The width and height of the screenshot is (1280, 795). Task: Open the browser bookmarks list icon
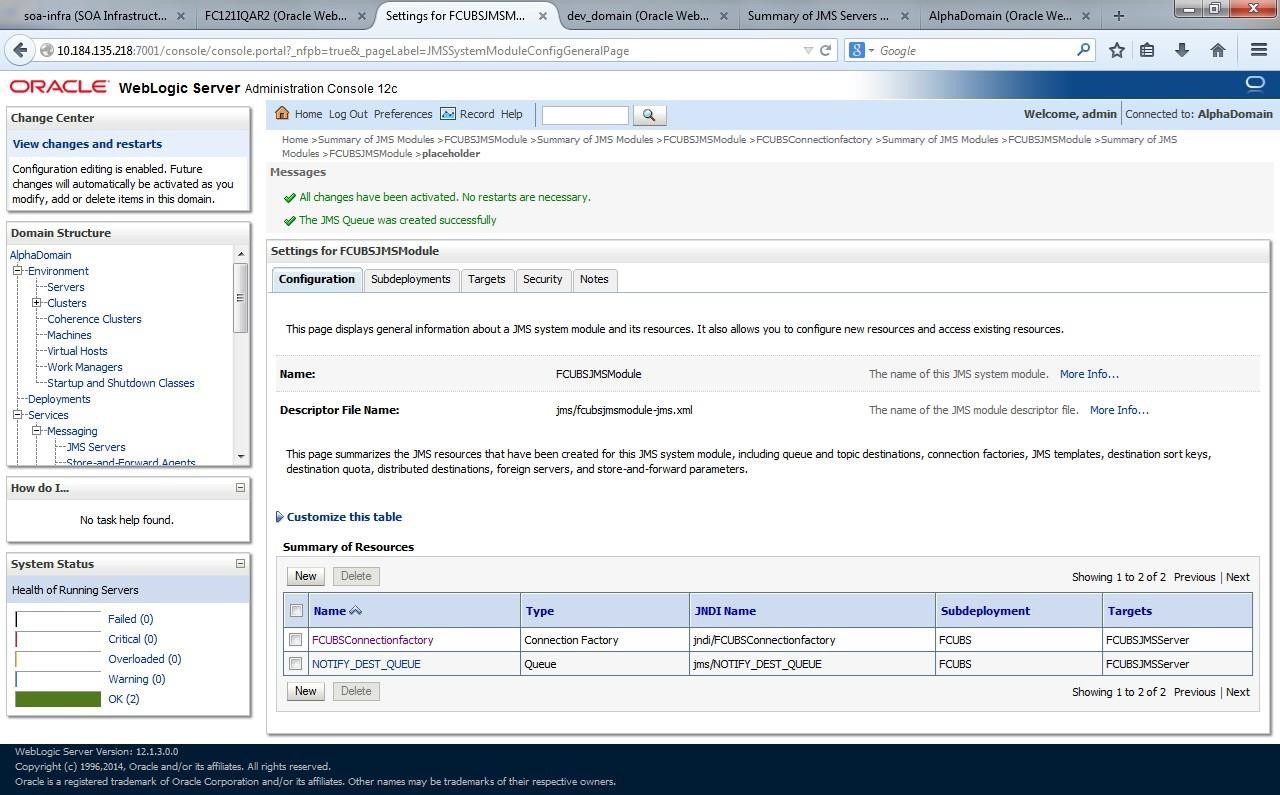[1148, 50]
